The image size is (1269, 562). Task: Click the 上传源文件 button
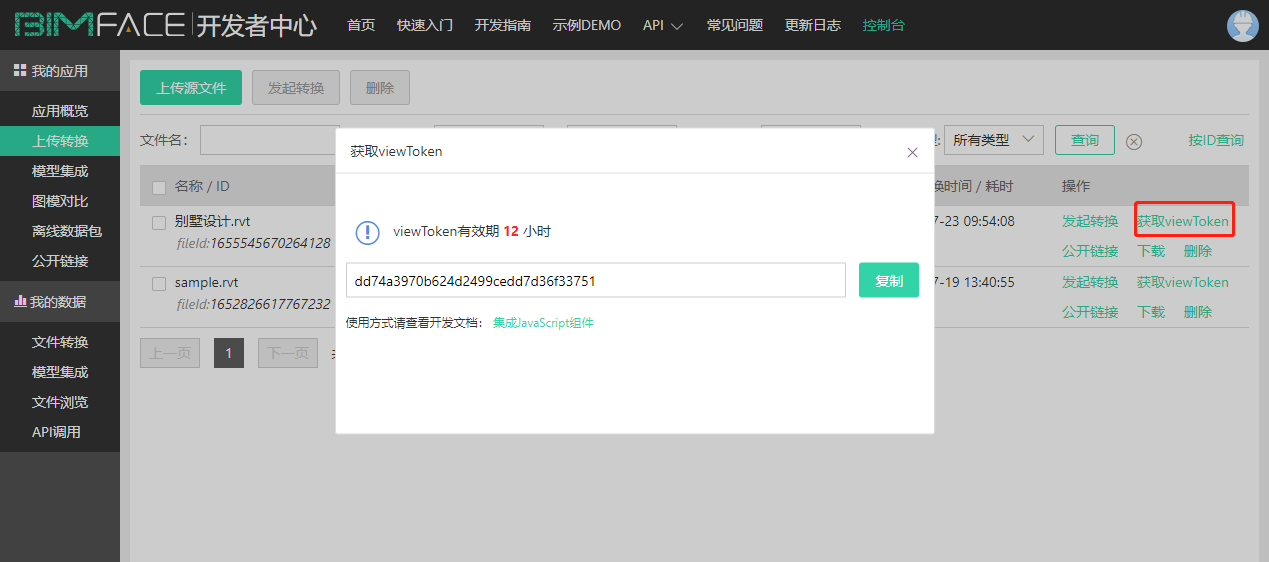[191, 88]
